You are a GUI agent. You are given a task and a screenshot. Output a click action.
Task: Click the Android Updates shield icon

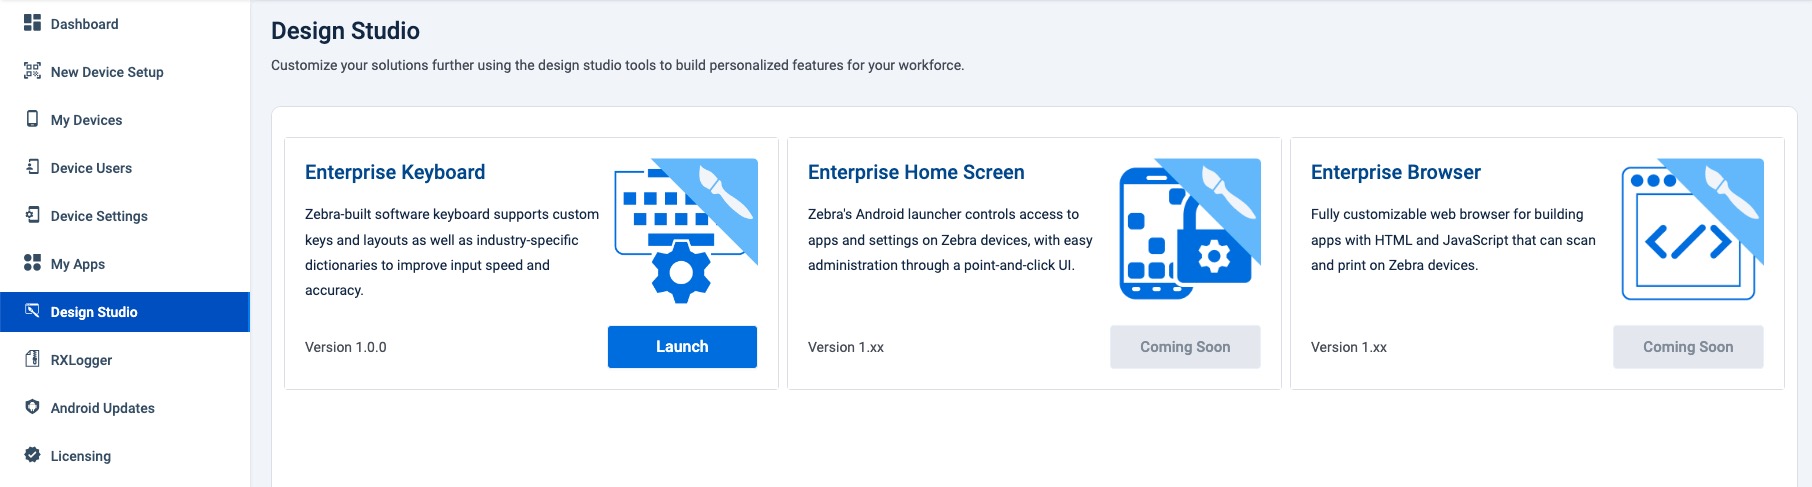coord(32,407)
